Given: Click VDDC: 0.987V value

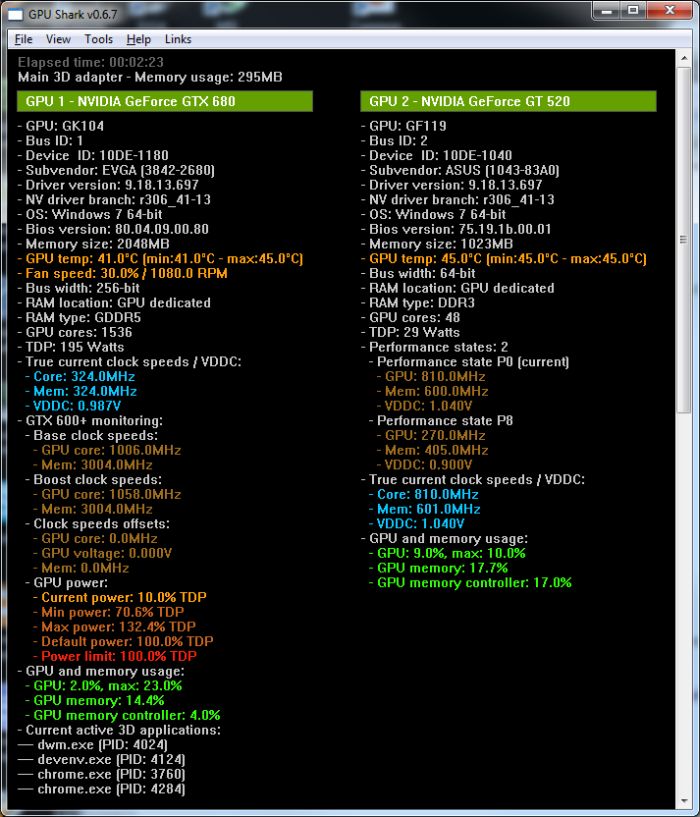Looking at the screenshot, I should 73,406.
